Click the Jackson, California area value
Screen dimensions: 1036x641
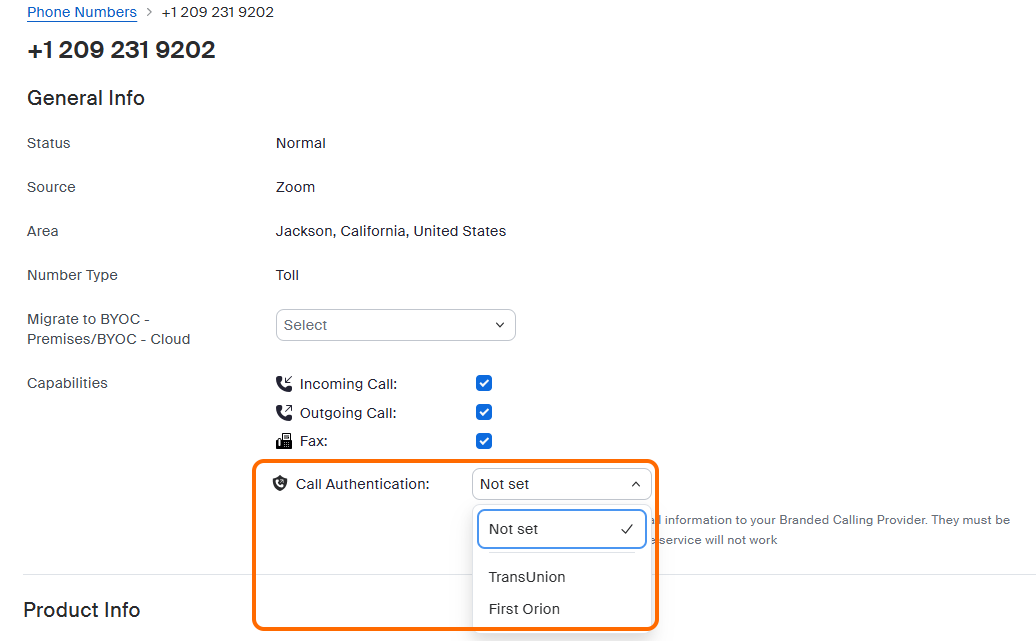click(x=391, y=231)
